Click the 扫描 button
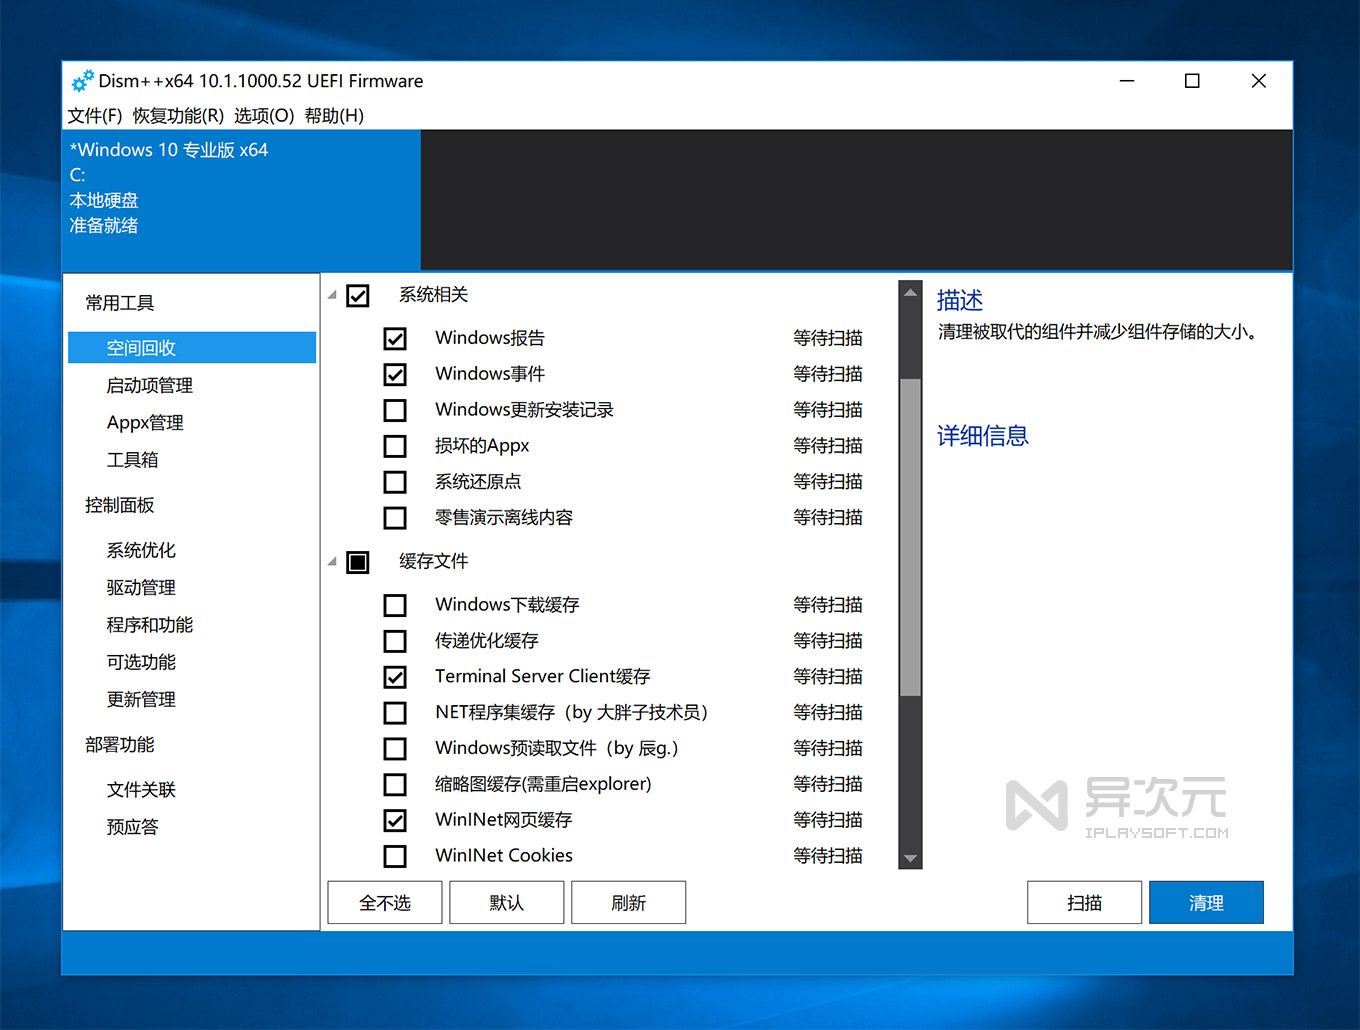The height and width of the screenshot is (1030, 1360). click(x=1085, y=903)
